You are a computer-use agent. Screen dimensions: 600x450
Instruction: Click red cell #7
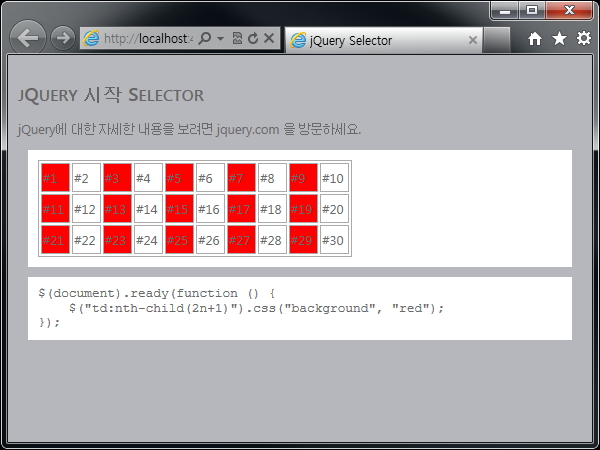(241, 178)
